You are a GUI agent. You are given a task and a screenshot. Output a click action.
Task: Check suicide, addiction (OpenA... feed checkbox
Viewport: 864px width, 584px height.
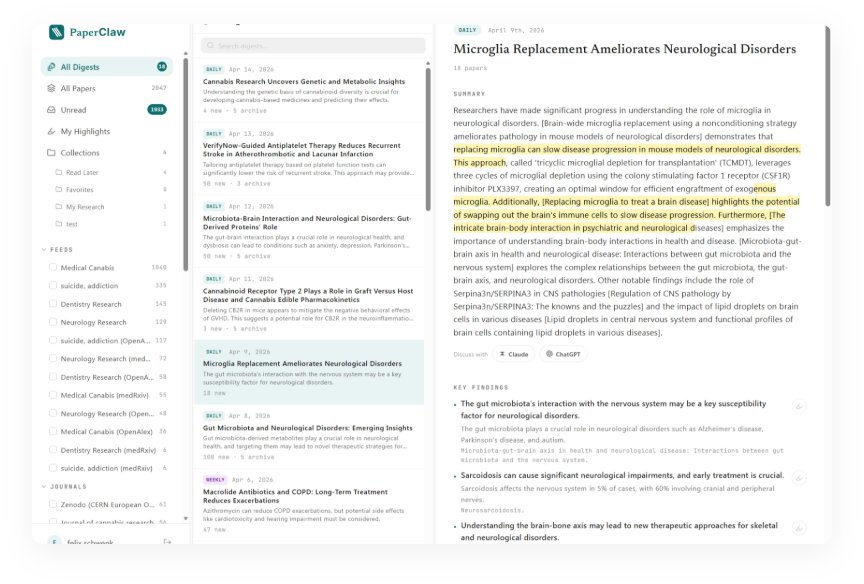(53, 340)
